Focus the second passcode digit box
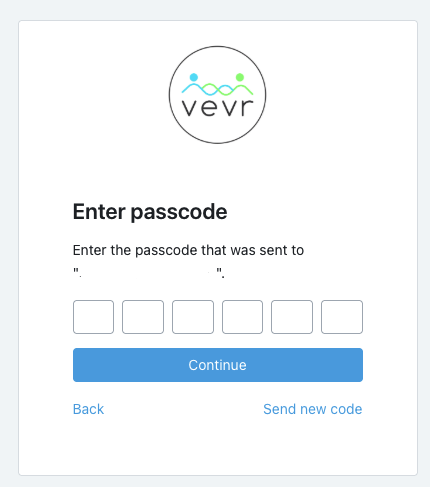This screenshot has width=430, height=487. pyautogui.click(x=143, y=317)
